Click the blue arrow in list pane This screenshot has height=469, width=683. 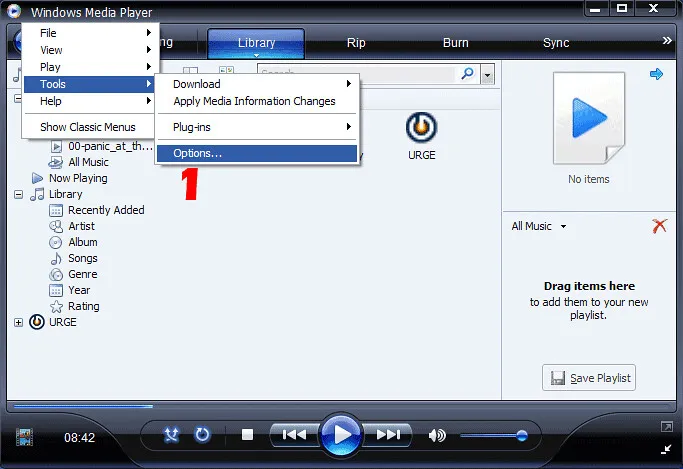click(x=656, y=74)
